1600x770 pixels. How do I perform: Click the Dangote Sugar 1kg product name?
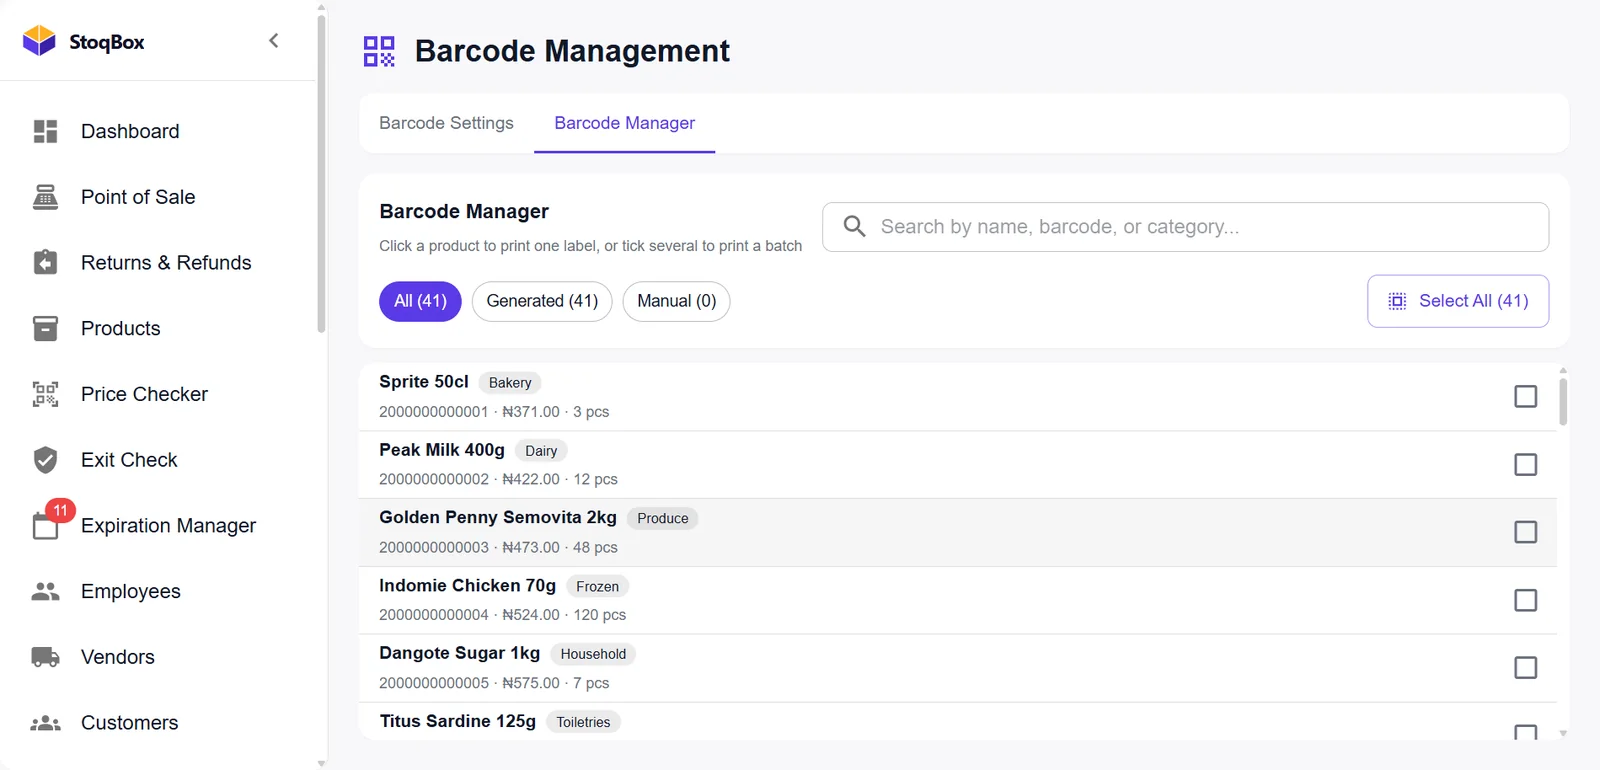coord(459,653)
